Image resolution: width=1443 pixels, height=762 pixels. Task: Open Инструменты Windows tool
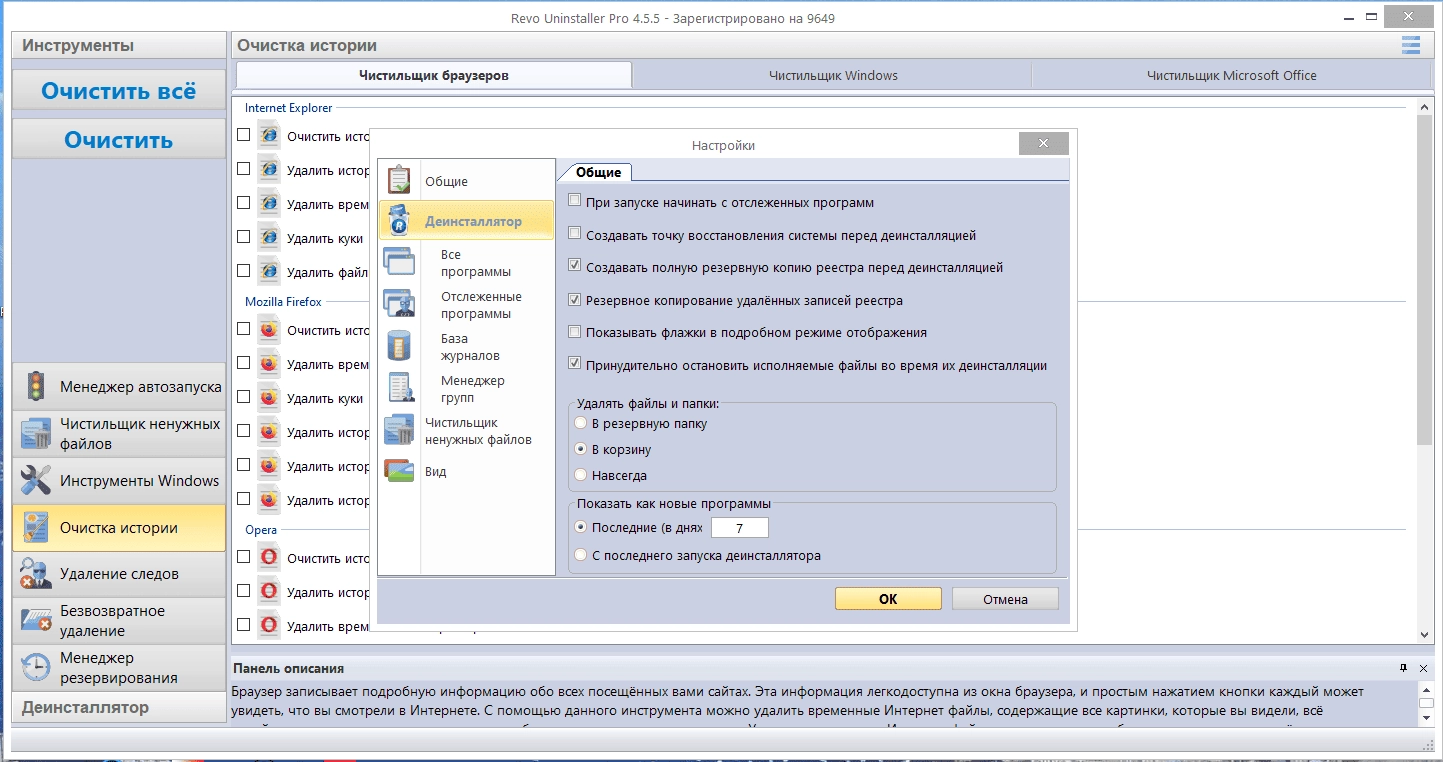pos(119,480)
